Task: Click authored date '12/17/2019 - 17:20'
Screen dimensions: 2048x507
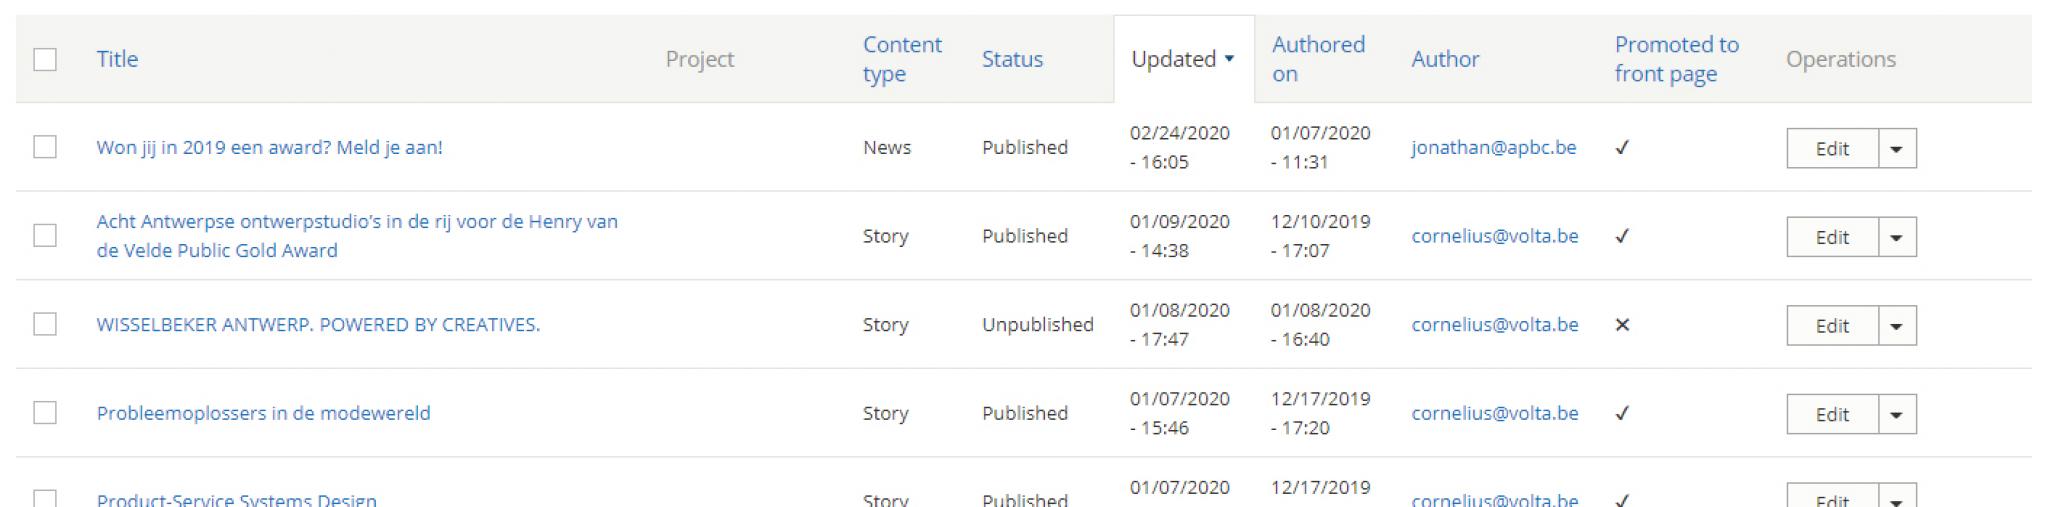Action: click(x=1320, y=413)
